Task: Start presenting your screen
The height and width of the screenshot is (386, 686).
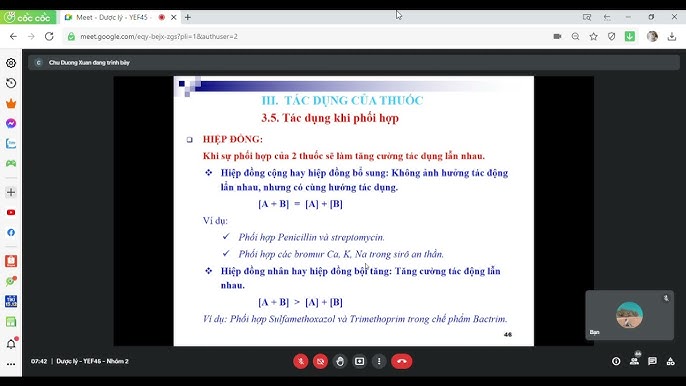Action: point(360,361)
